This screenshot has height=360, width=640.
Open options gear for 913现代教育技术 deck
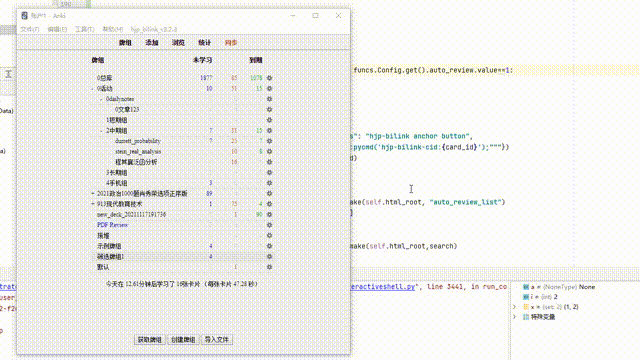(x=269, y=204)
